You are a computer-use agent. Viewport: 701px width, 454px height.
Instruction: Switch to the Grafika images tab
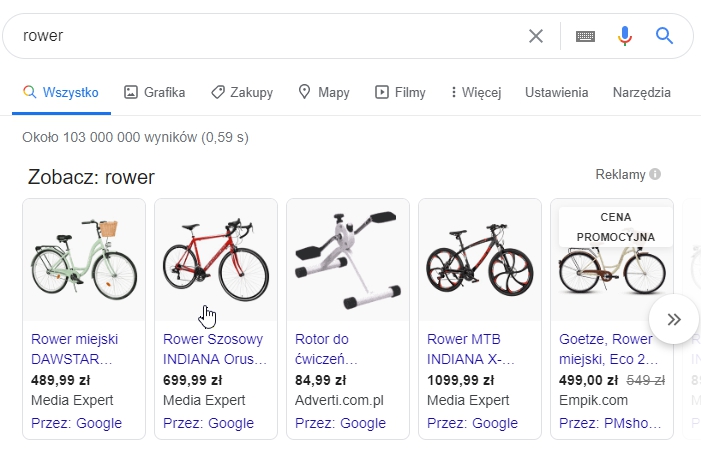pos(155,93)
